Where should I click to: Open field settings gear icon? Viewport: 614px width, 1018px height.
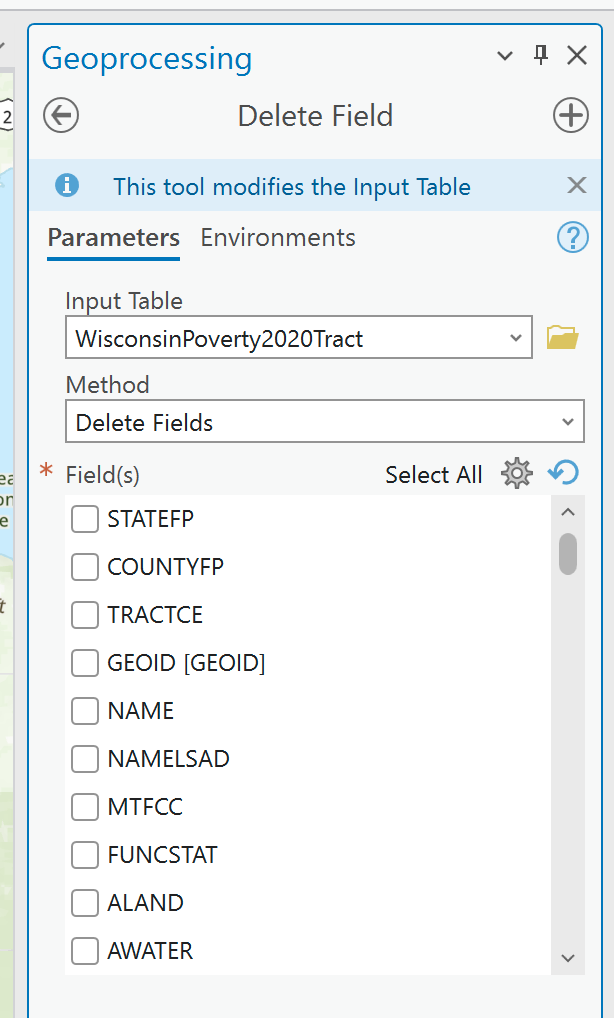coord(516,474)
